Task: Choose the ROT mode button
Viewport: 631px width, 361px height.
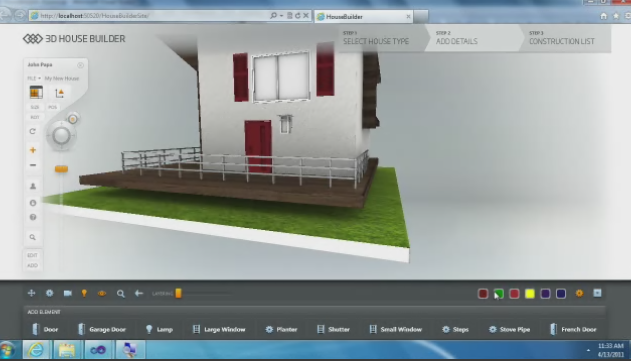Action: pyautogui.click(x=35, y=117)
